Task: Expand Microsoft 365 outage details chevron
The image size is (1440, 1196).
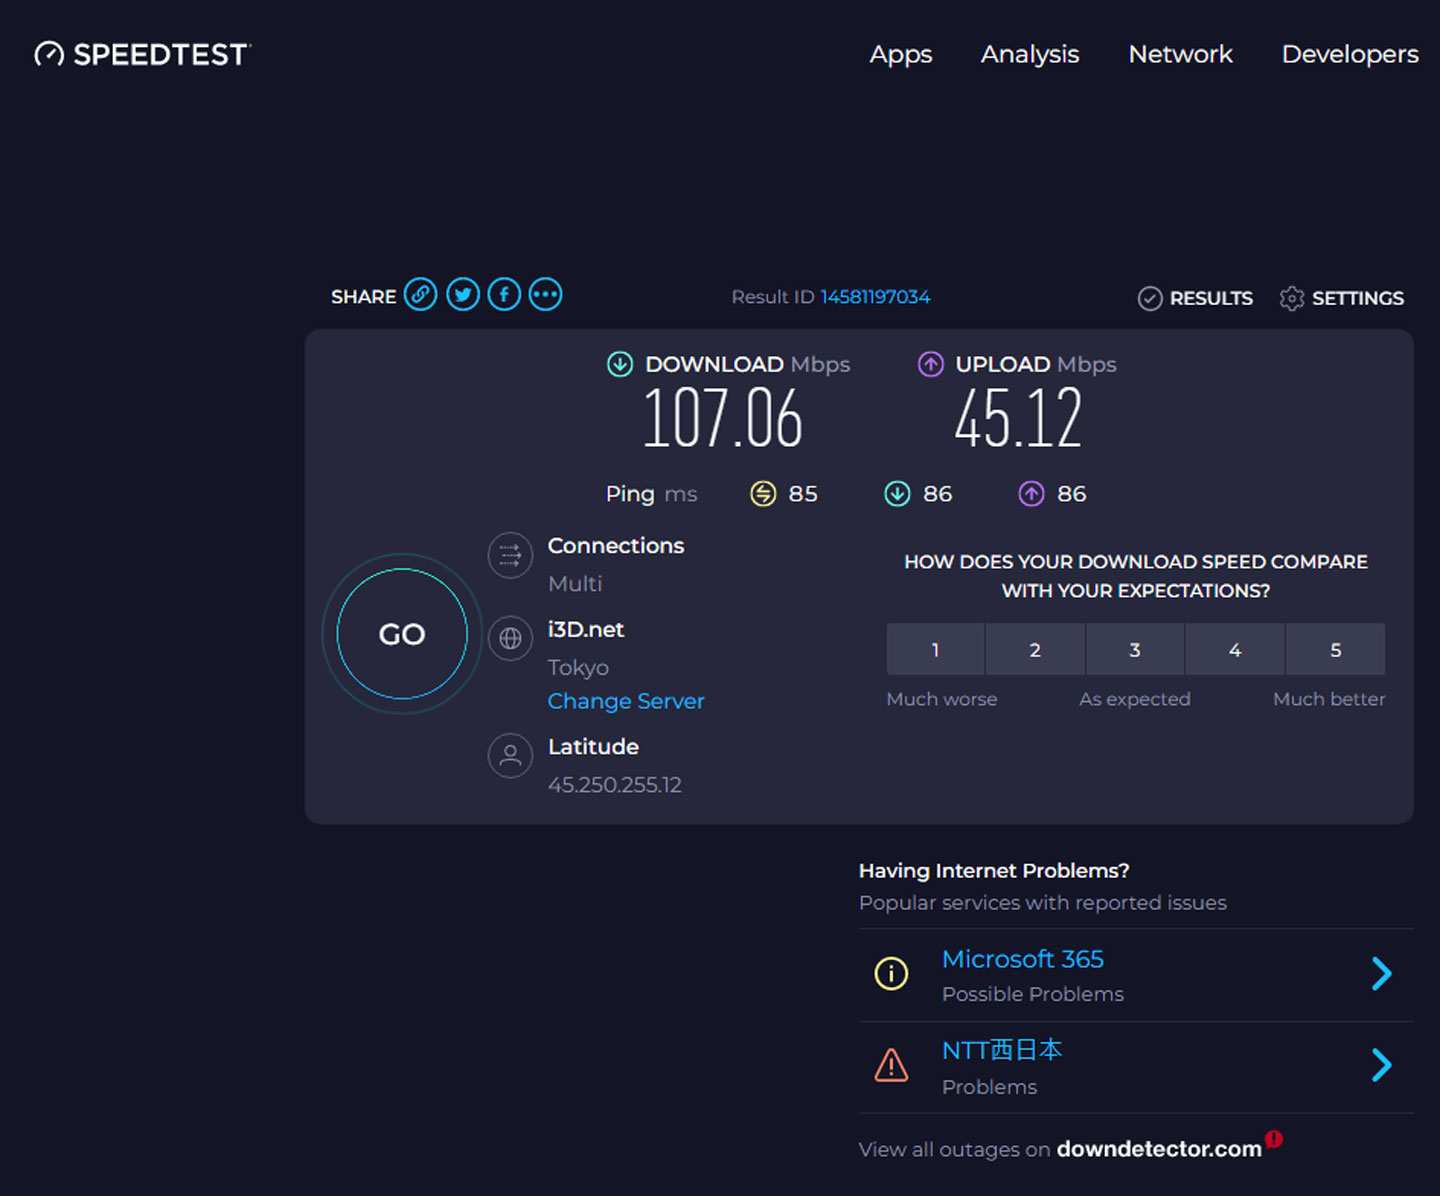Action: pos(1381,973)
